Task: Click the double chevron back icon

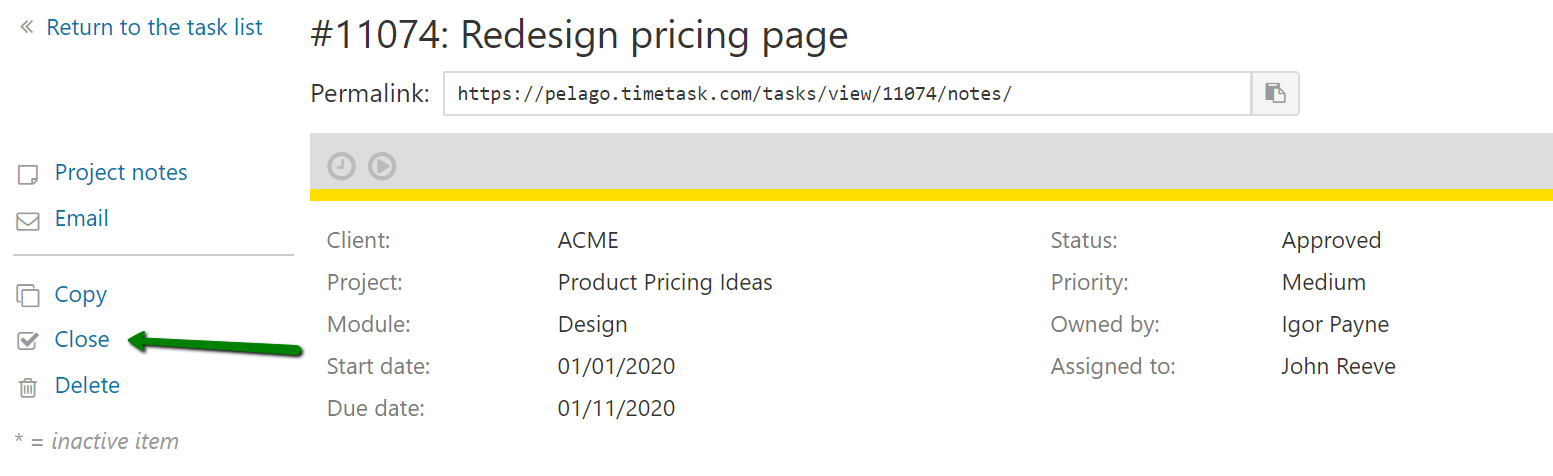Action: 27,28
